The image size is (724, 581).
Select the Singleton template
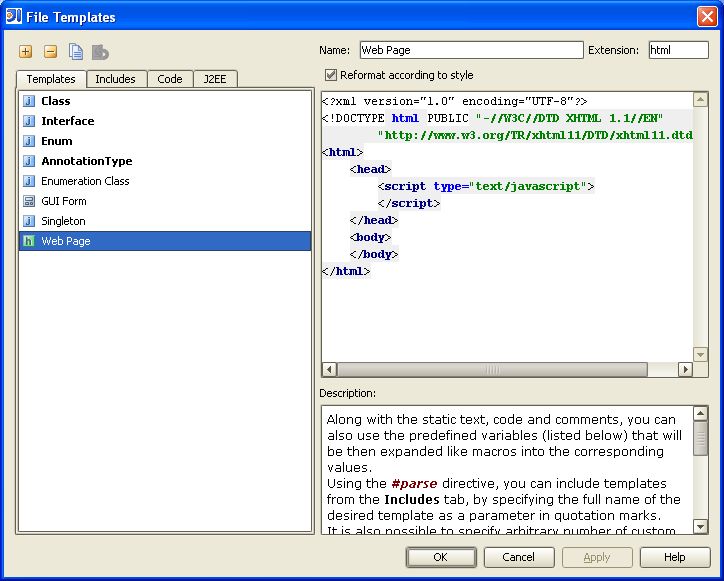pyautogui.click(x=165, y=221)
